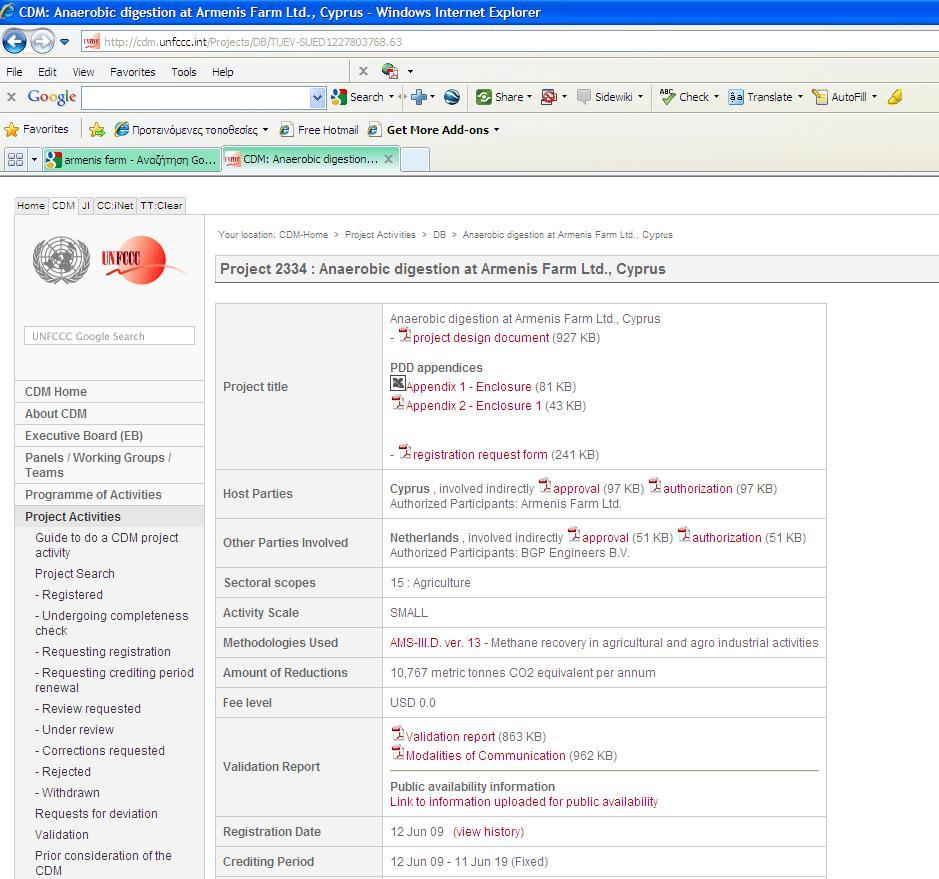Open Project Search in the sidebar
The width and height of the screenshot is (939, 879).
75,574
